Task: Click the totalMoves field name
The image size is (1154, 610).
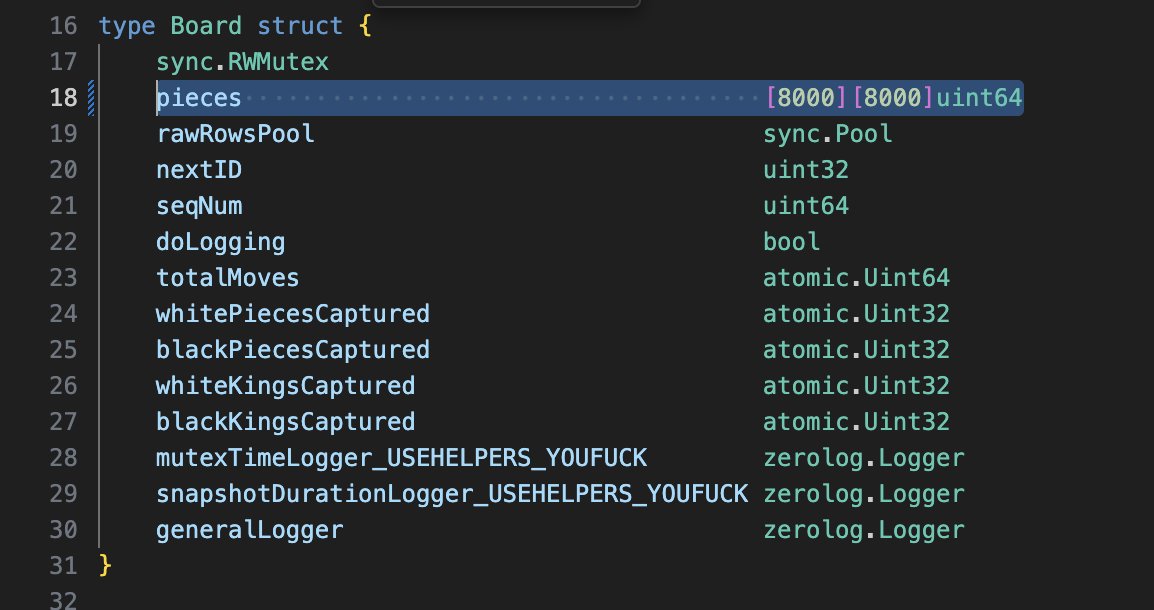Action: [x=227, y=278]
